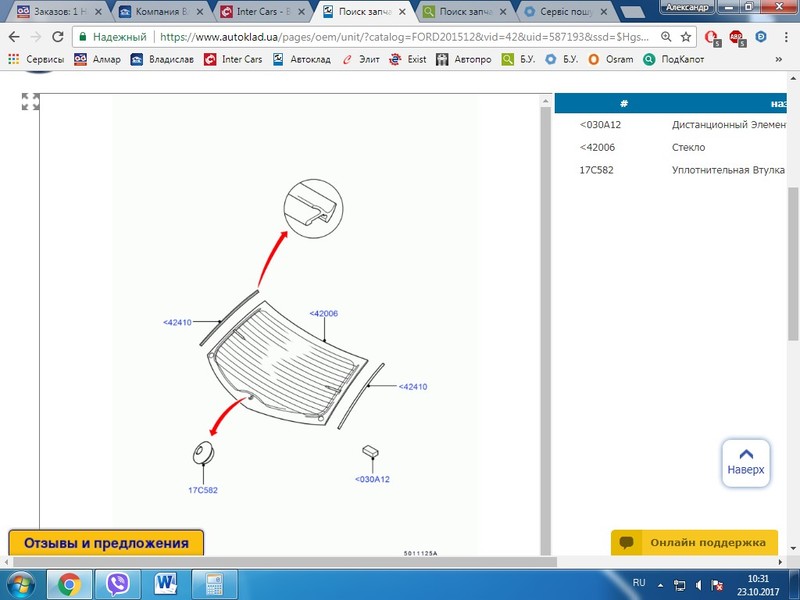Click the Adblock Plus extension icon
The height and width of the screenshot is (600, 800).
pyautogui.click(x=737, y=37)
